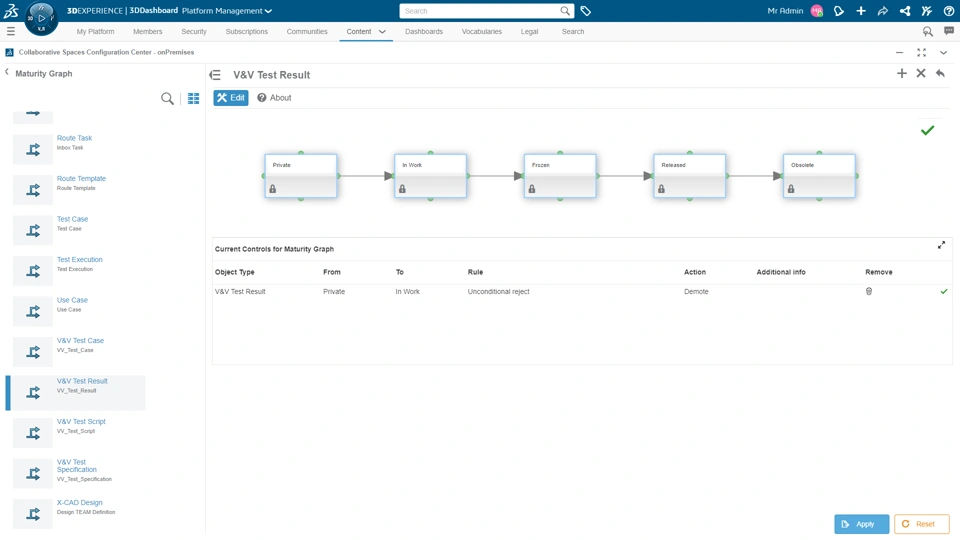
Task: Click the Released state box
Action: [x=689, y=176]
